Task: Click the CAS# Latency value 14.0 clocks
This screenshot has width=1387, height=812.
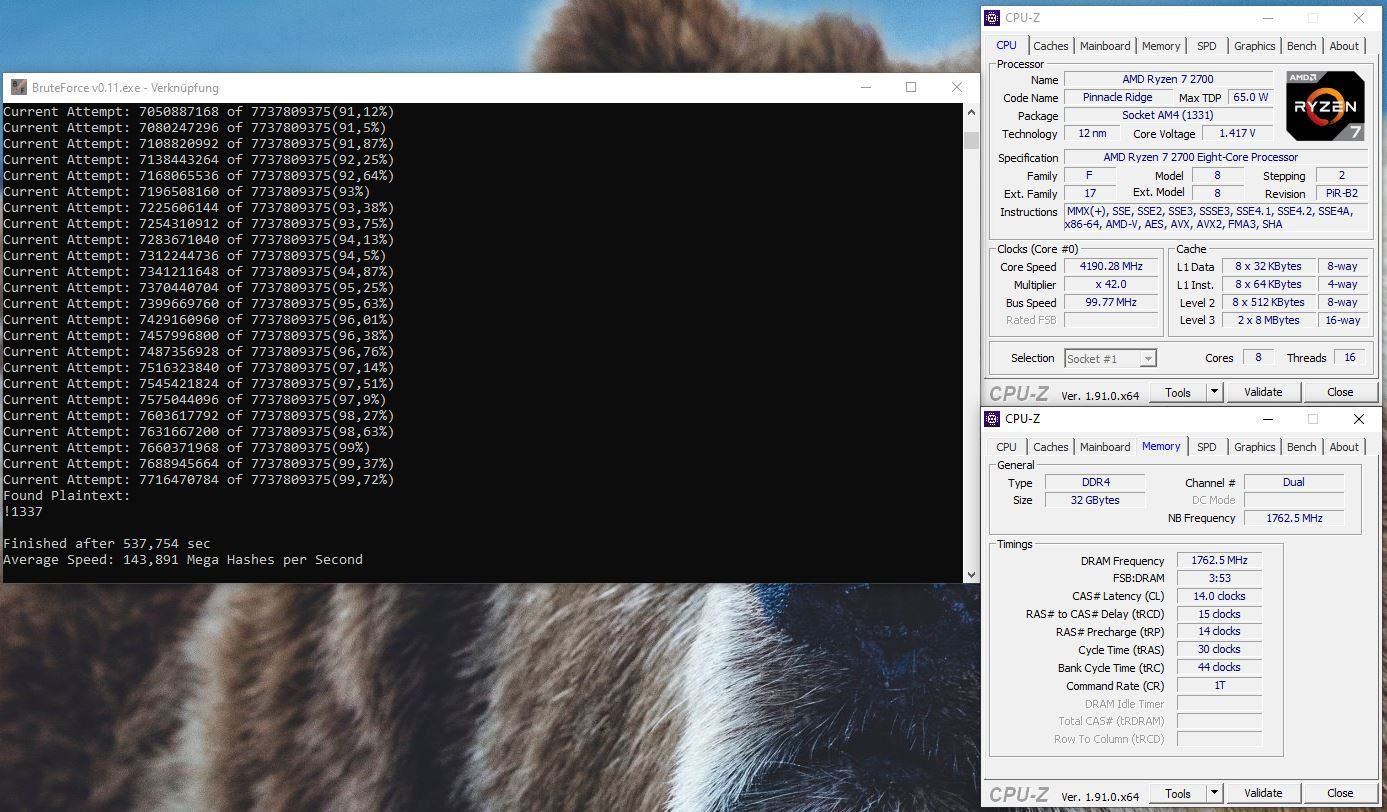Action: (1220, 596)
